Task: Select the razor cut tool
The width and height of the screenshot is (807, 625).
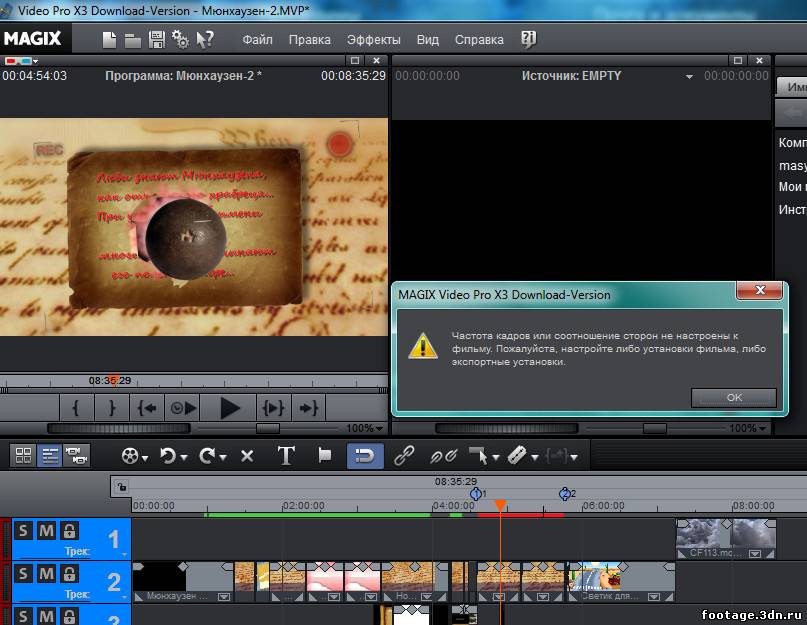Action: point(517,456)
